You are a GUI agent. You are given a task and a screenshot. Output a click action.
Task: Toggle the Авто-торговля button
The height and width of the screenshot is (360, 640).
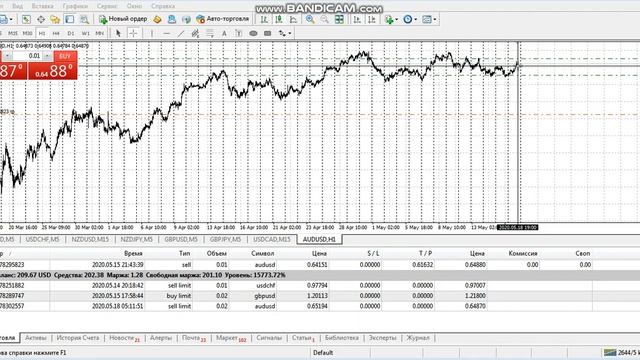tap(222, 19)
